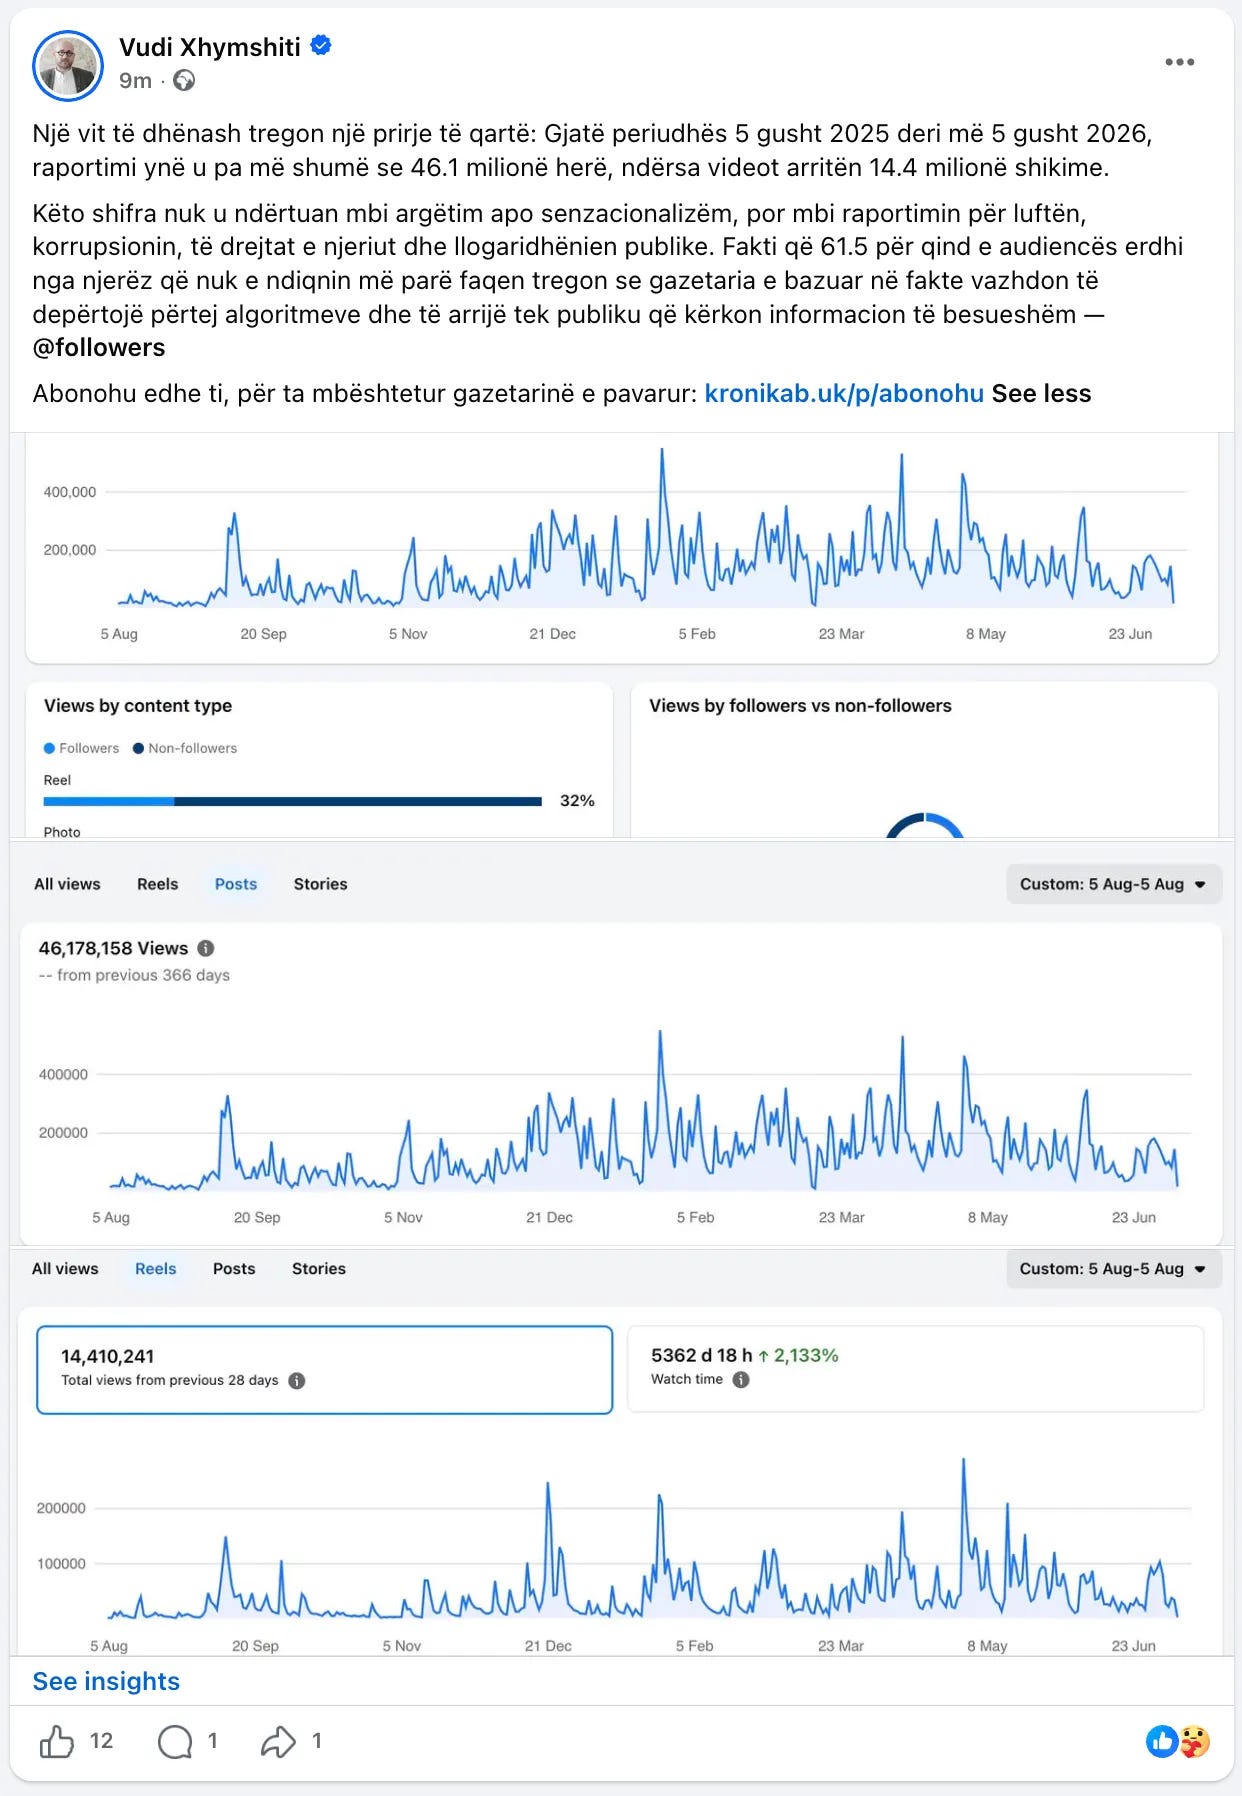This screenshot has width=1242, height=1796.
Task: Open the three-dot post options menu
Action: coord(1179,62)
